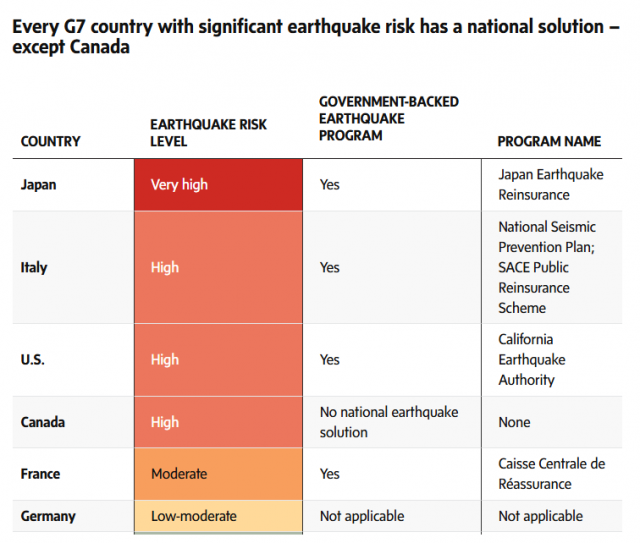The width and height of the screenshot is (640, 543).
Task: Select the PROGRAM NAME column header
Action: 549,141
